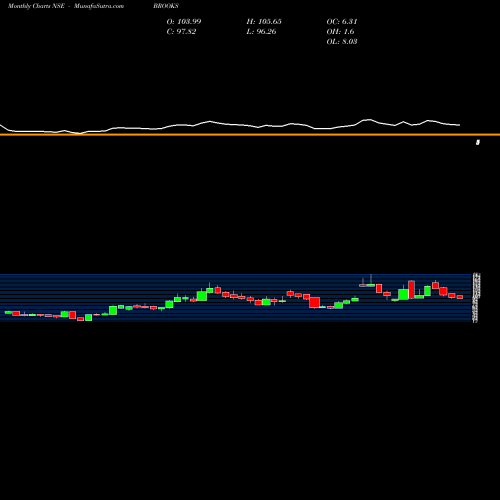Click the open price 'O: 103.99'
The height and width of the screenshot is (500, 500).
[x=184, y=22]
